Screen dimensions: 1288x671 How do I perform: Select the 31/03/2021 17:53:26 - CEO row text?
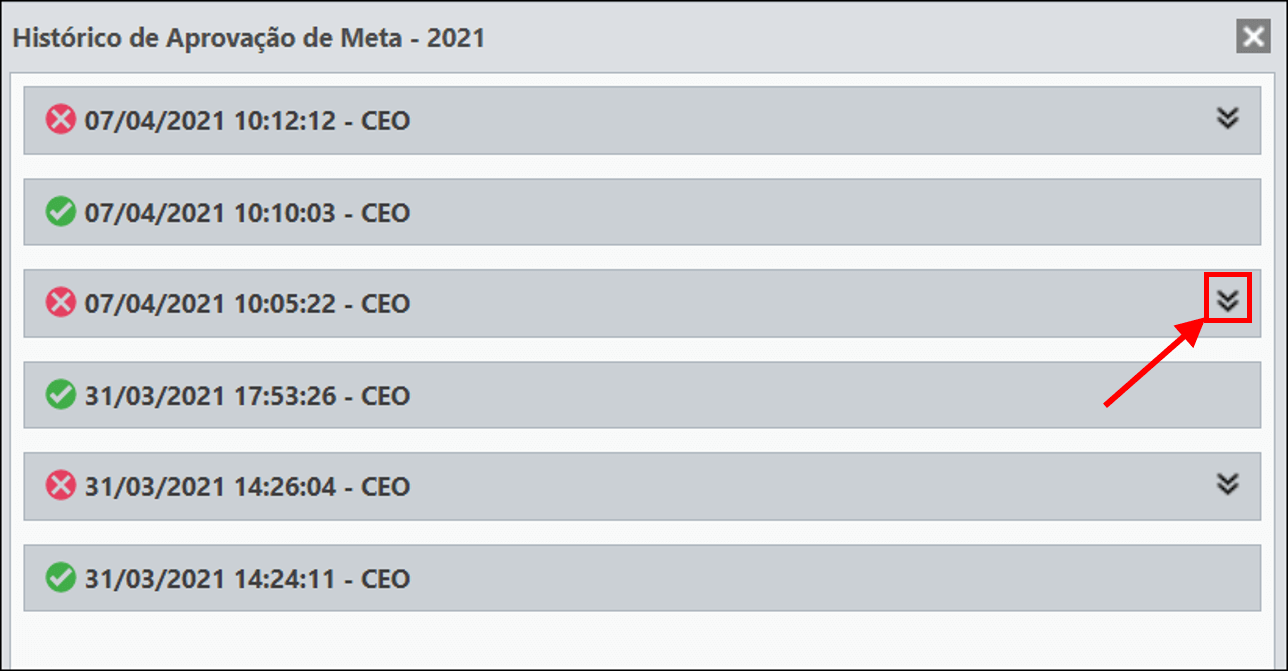(x=247, y=396)
